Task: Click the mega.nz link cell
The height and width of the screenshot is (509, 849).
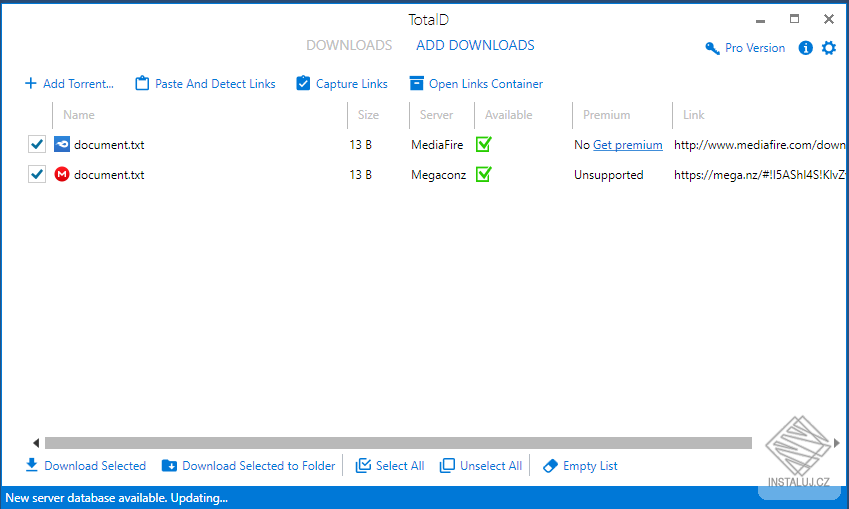Action: 759,175
